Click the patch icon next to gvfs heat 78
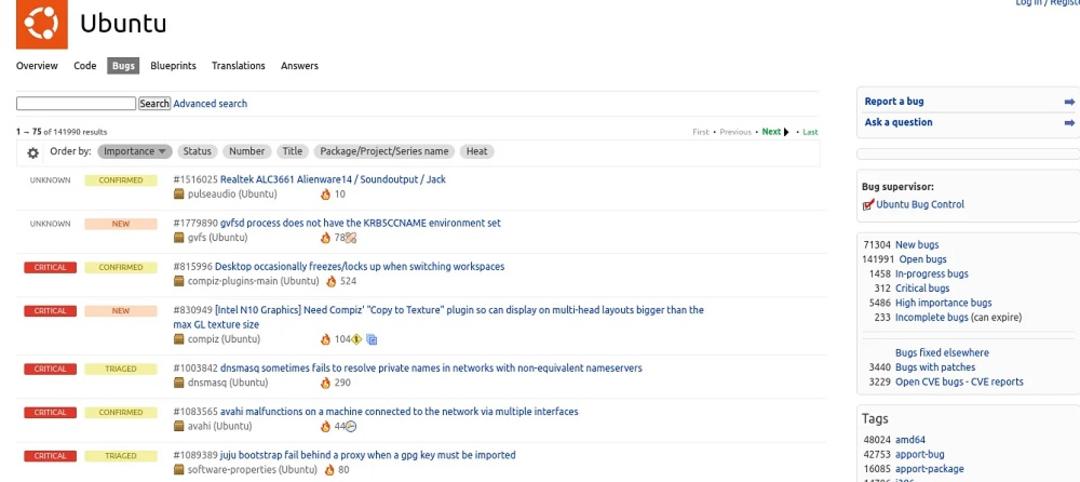The width and height of the screenshot is (1080, 482). [x=351, y=238]
